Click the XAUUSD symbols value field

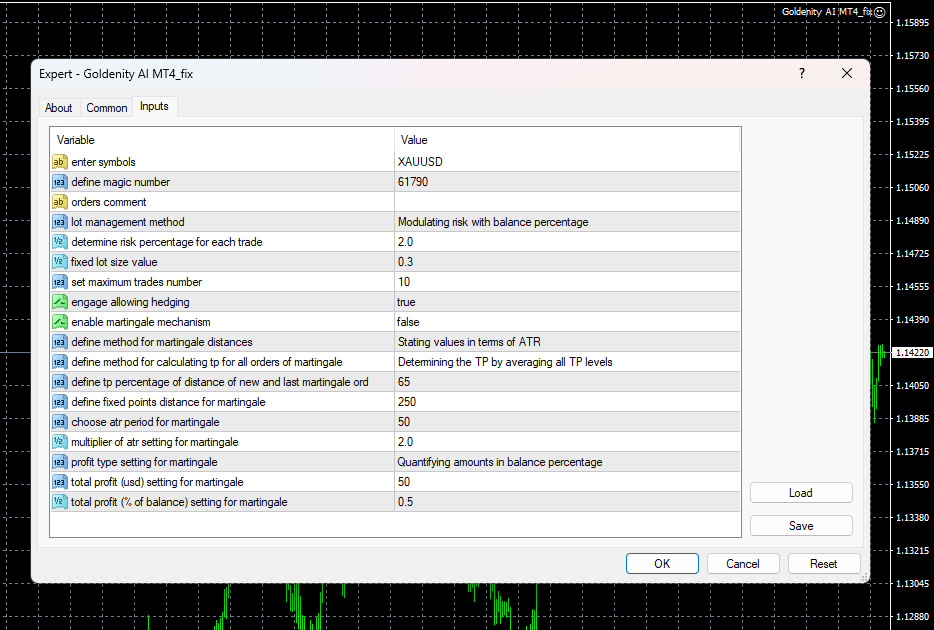[567, 162]
